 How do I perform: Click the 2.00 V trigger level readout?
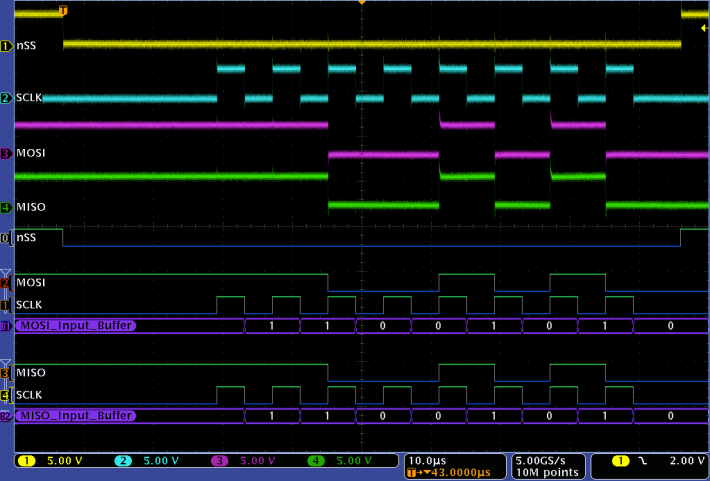[687, 461]
